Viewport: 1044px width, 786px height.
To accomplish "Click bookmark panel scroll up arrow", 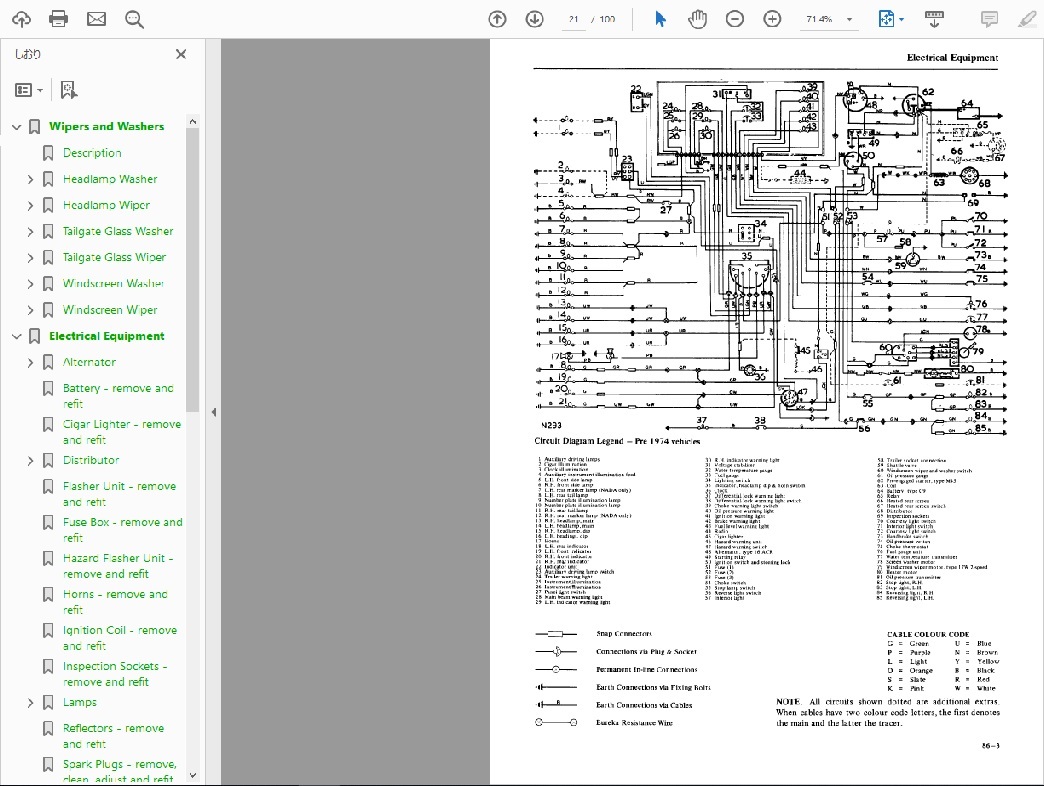I will [x=192, y=121].
